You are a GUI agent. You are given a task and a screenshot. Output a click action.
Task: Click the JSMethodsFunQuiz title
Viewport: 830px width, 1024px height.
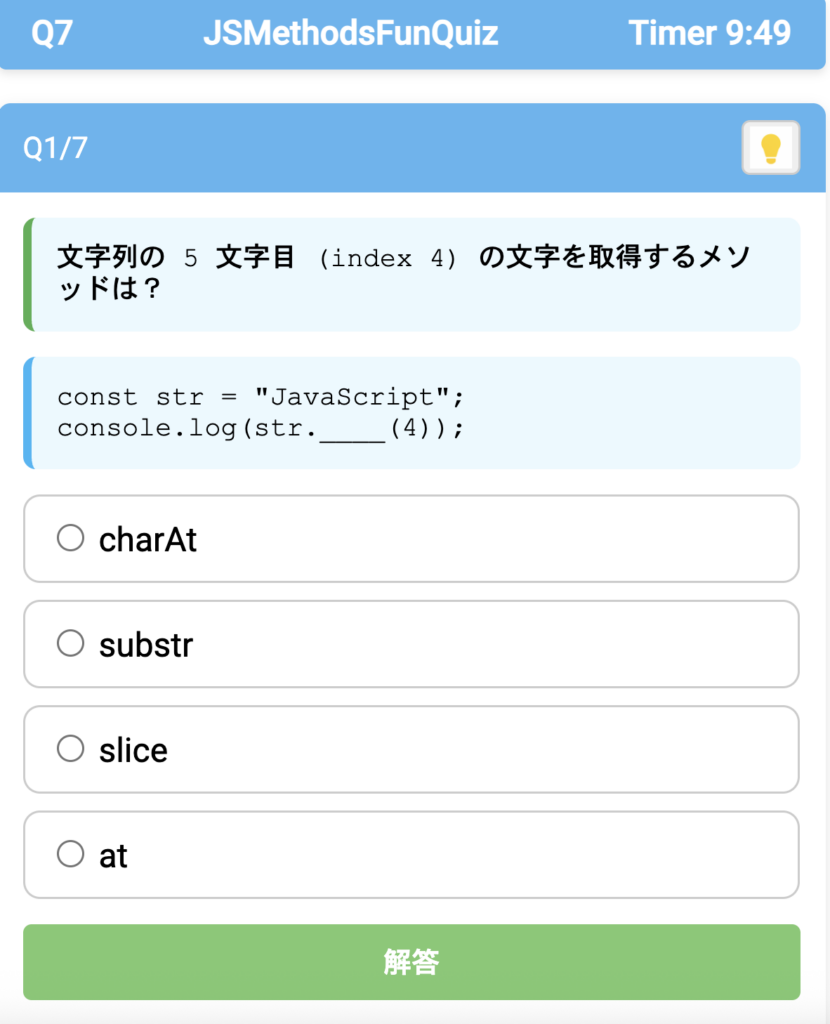click(x=350, y=33)
